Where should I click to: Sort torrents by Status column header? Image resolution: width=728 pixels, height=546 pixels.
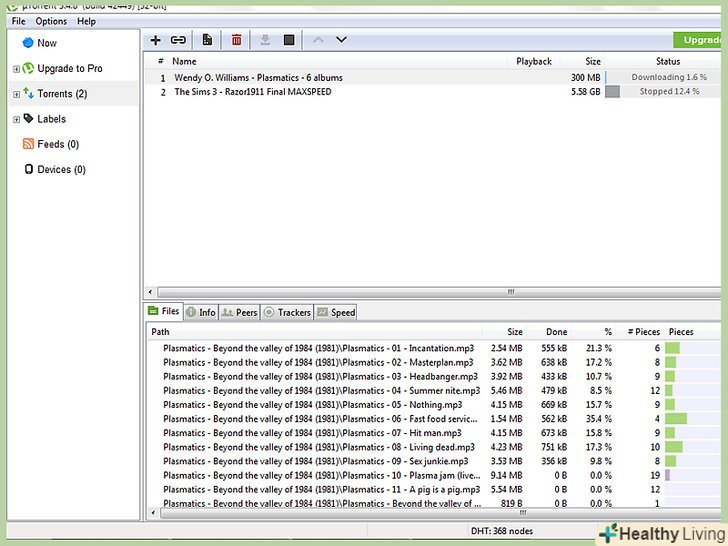(x=668, y=61)
